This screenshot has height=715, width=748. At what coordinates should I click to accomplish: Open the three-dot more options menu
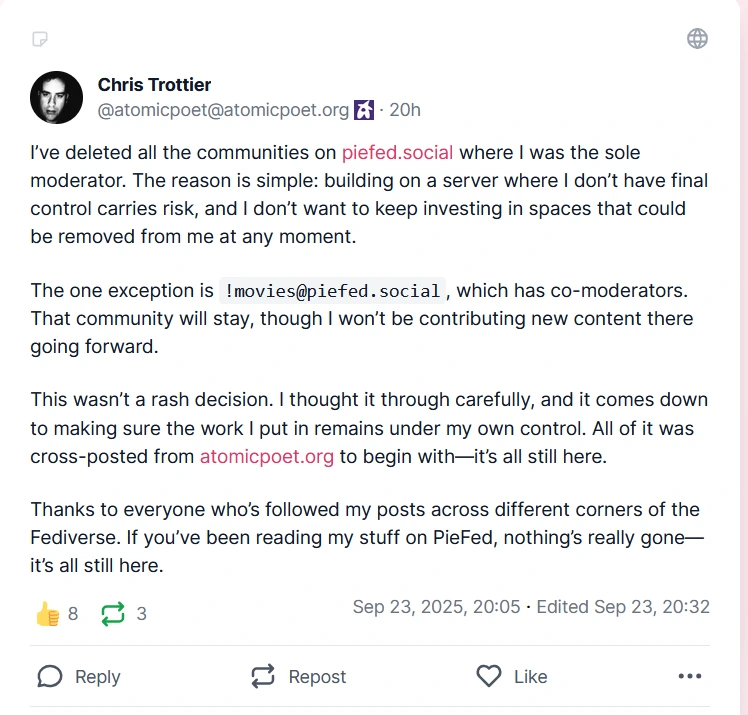click(690, 677)
